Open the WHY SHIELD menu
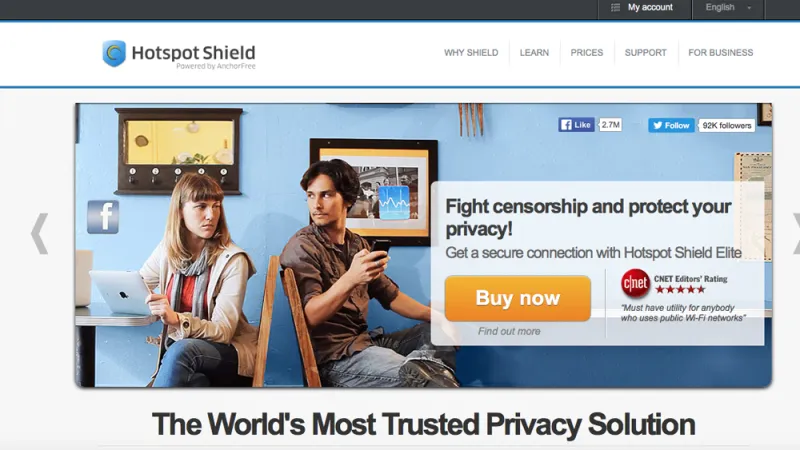Viewport: 800px width, 450px height. pos(471,53)
